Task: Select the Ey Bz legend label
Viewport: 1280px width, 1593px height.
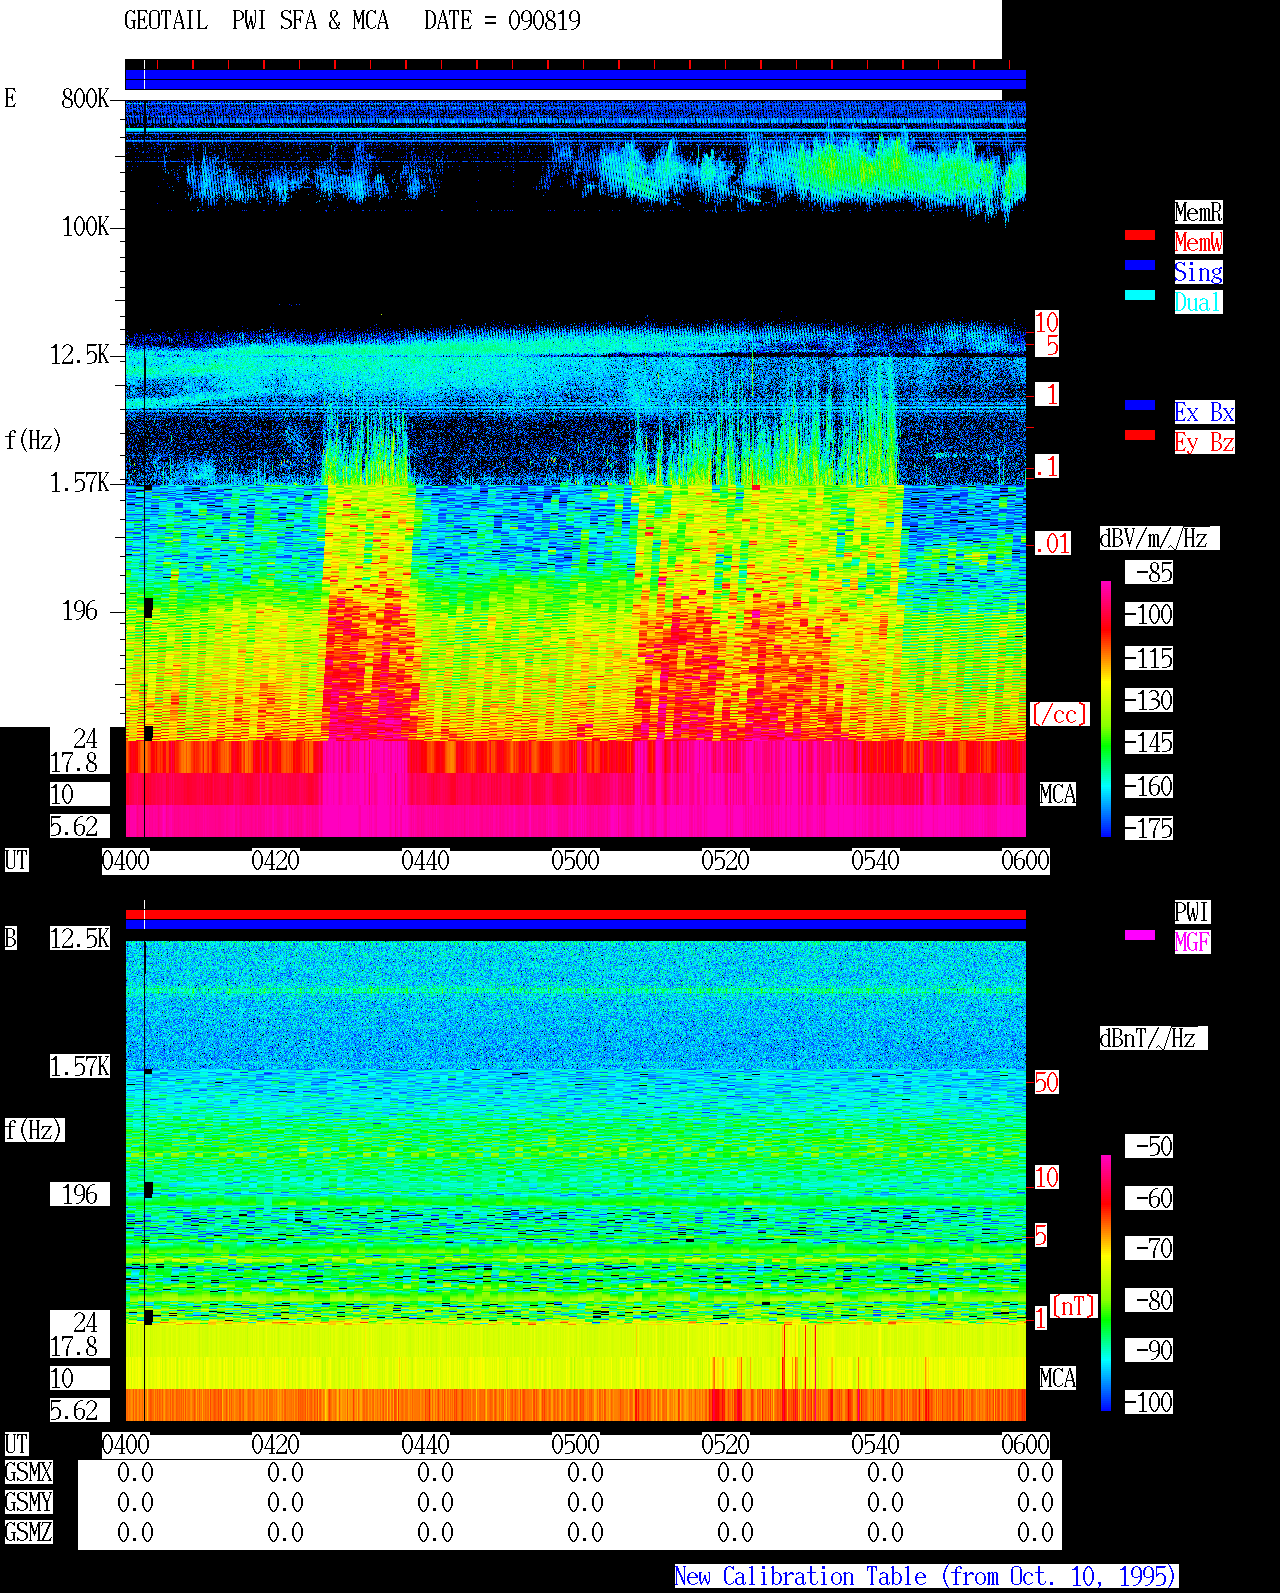Action: (x=1204, y=442)
